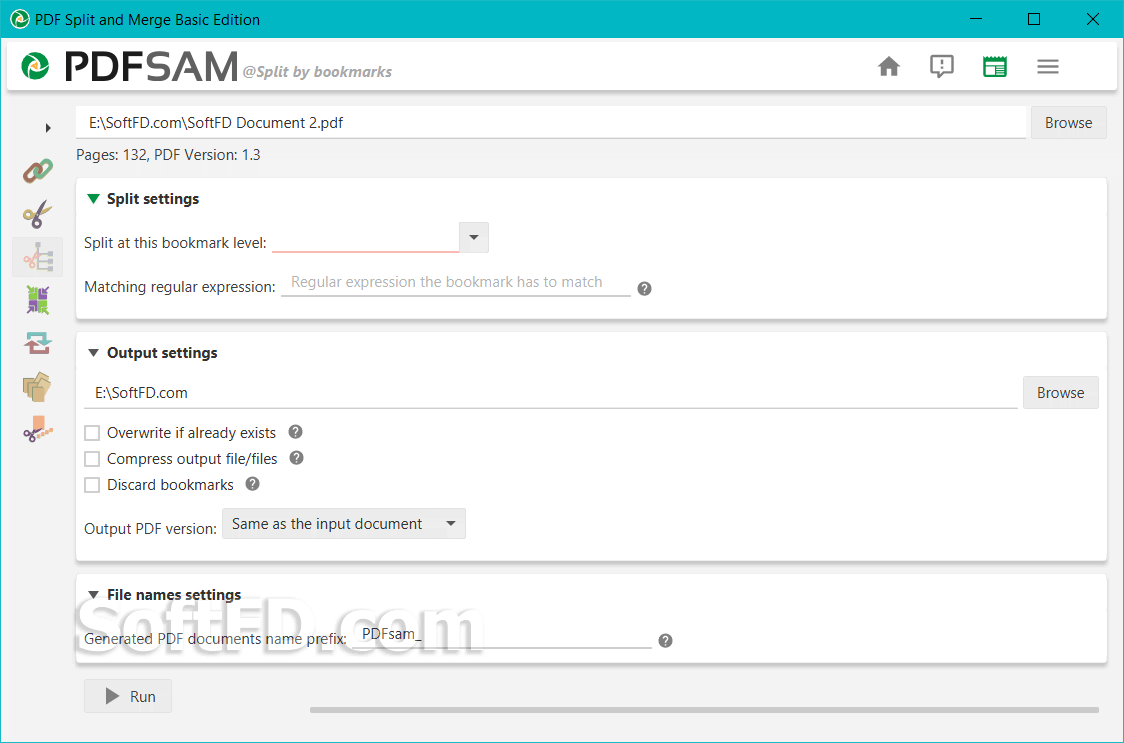Screen dimensions: 1124x743
Task: Maximize the PDFsam window
Action: 1034,19
